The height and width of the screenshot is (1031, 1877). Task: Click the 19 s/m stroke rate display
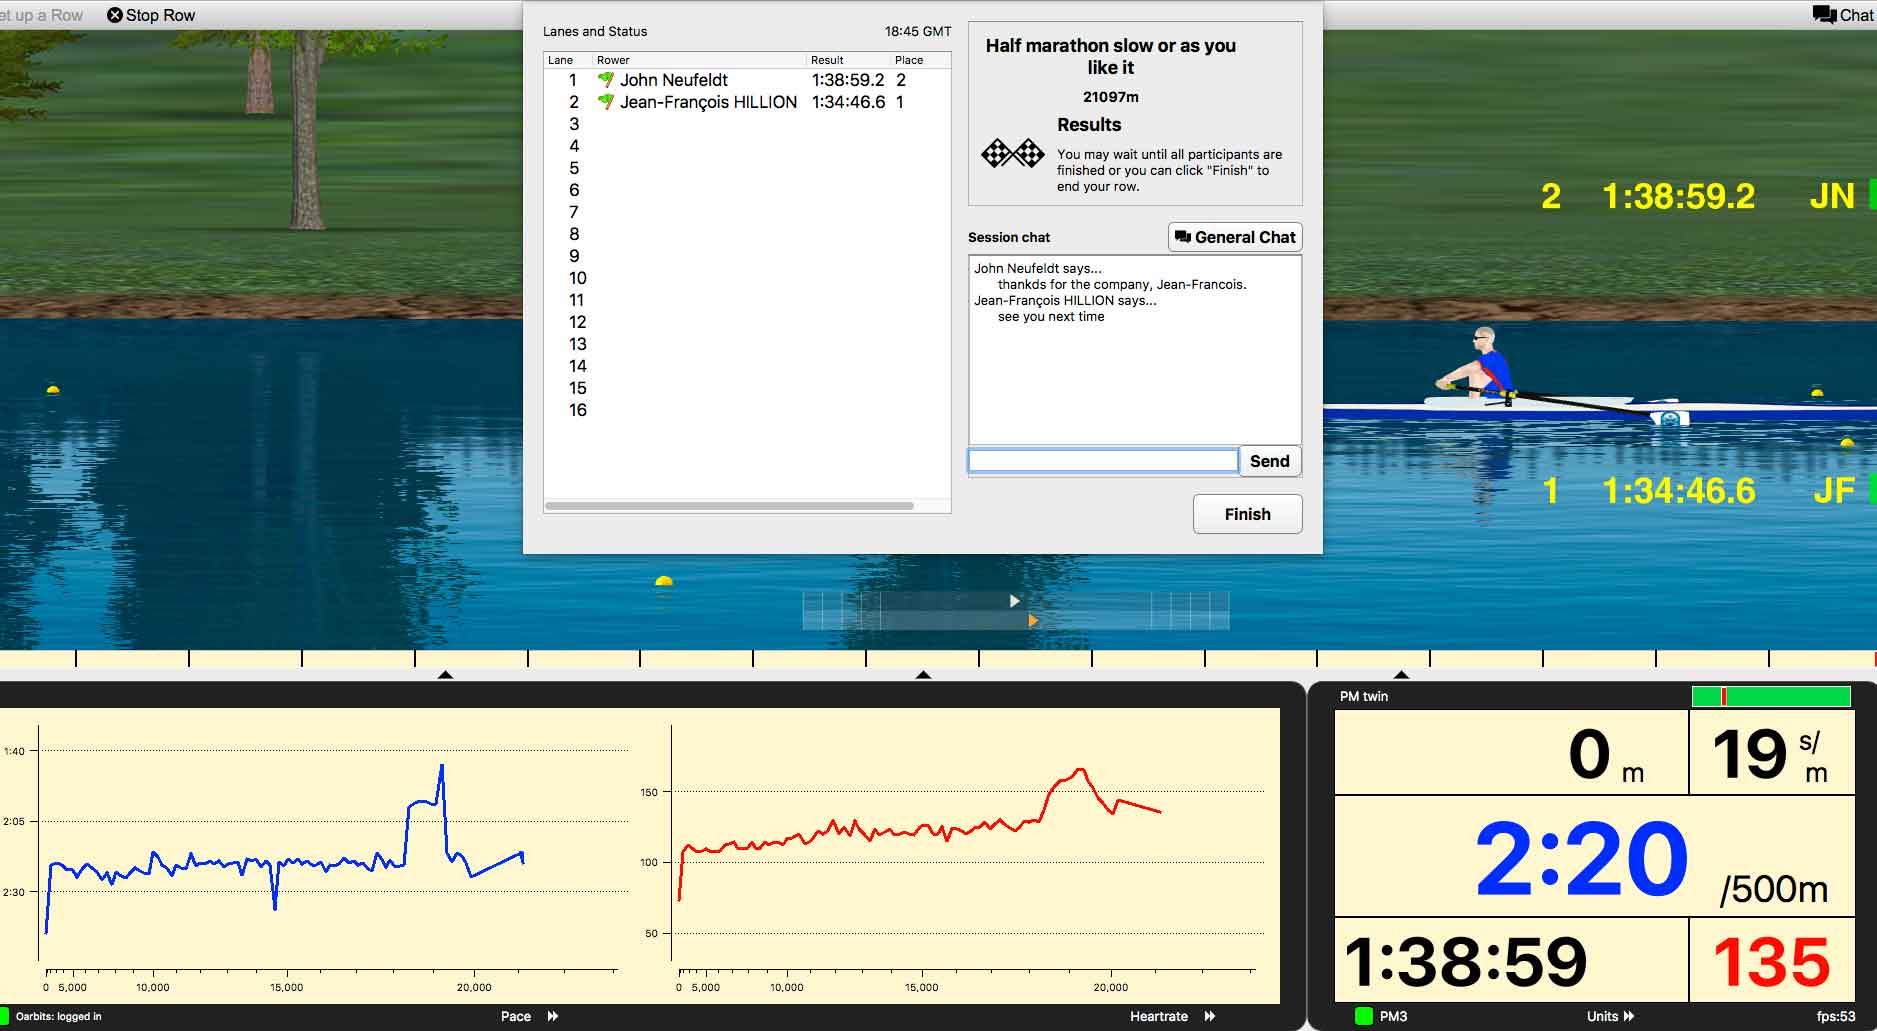coord(1771,753)
